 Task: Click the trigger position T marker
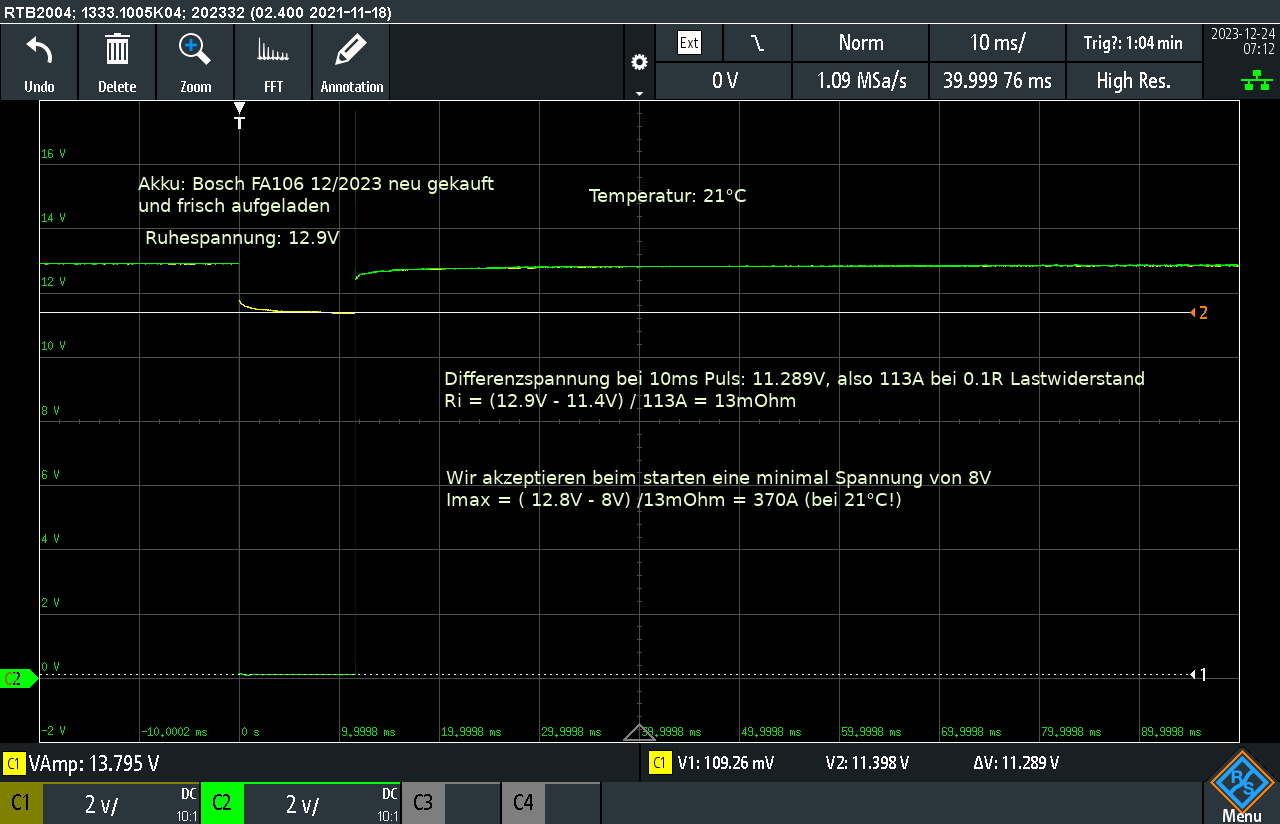pyautogui.click(x=239, y=117)
